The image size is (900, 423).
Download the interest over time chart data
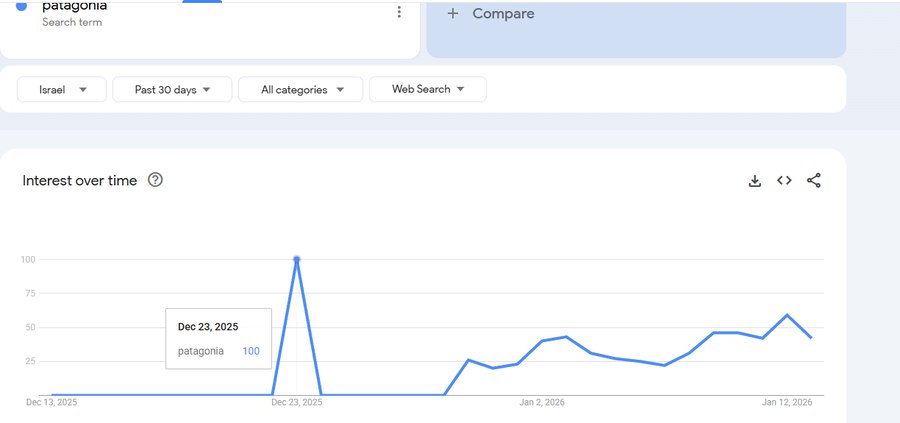pos(755,181)
